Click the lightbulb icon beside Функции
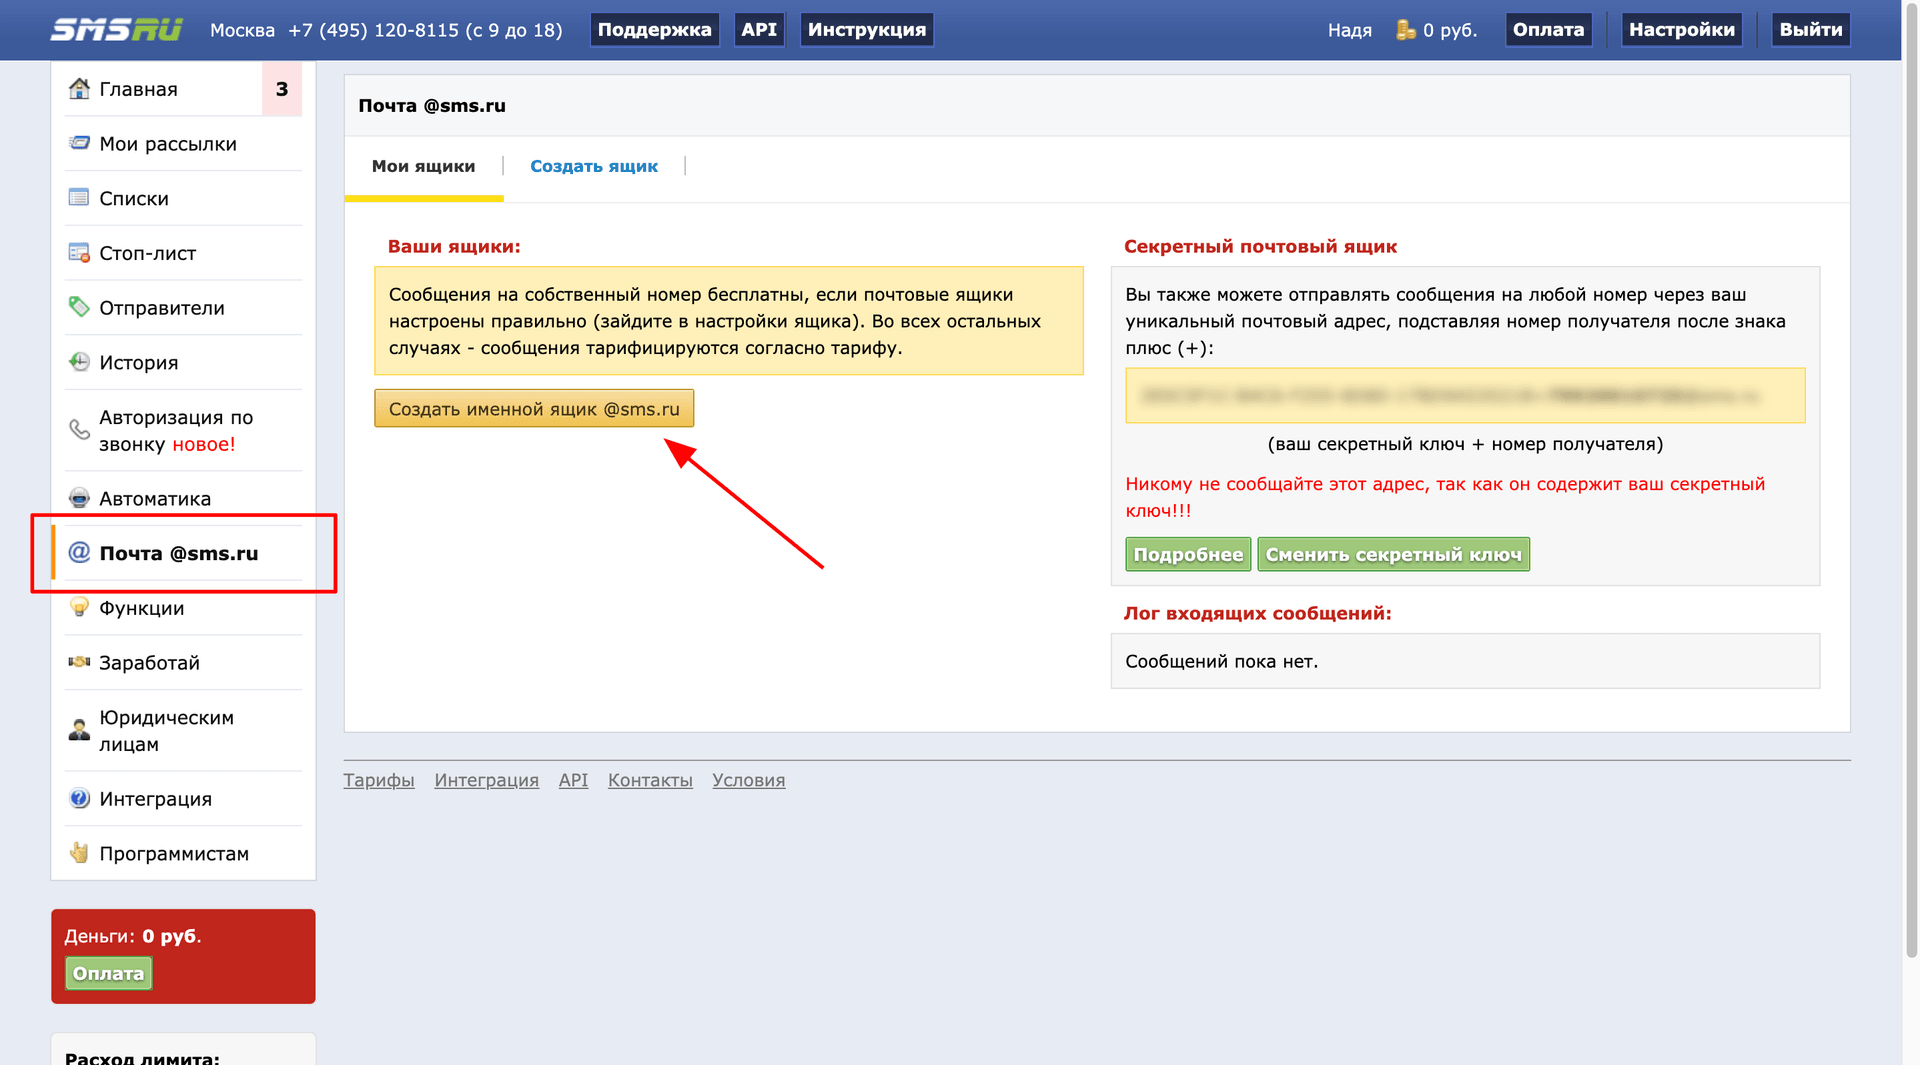This screenshot has height=1065, width=1920. pos(79,607)
